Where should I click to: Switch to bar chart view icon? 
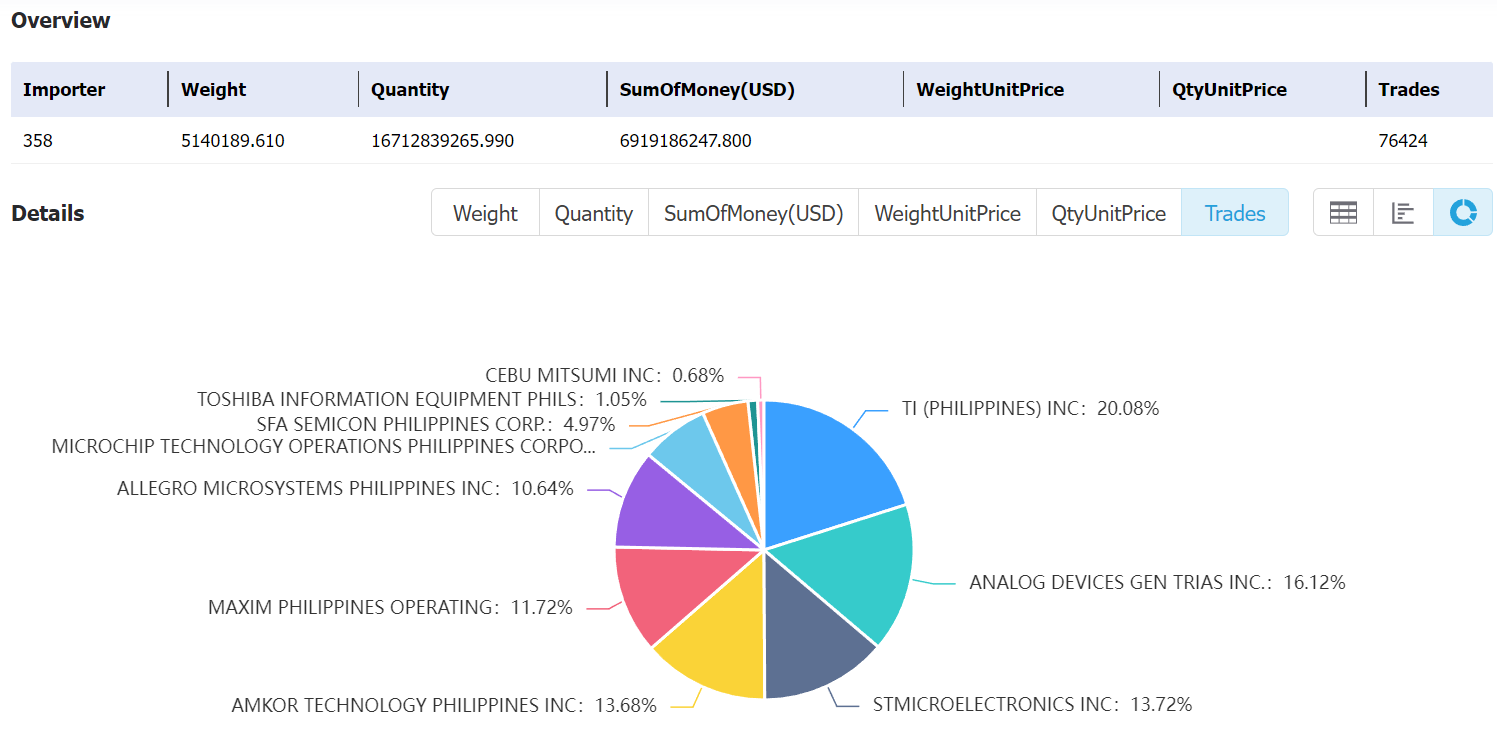click(x=1403, y=213)
